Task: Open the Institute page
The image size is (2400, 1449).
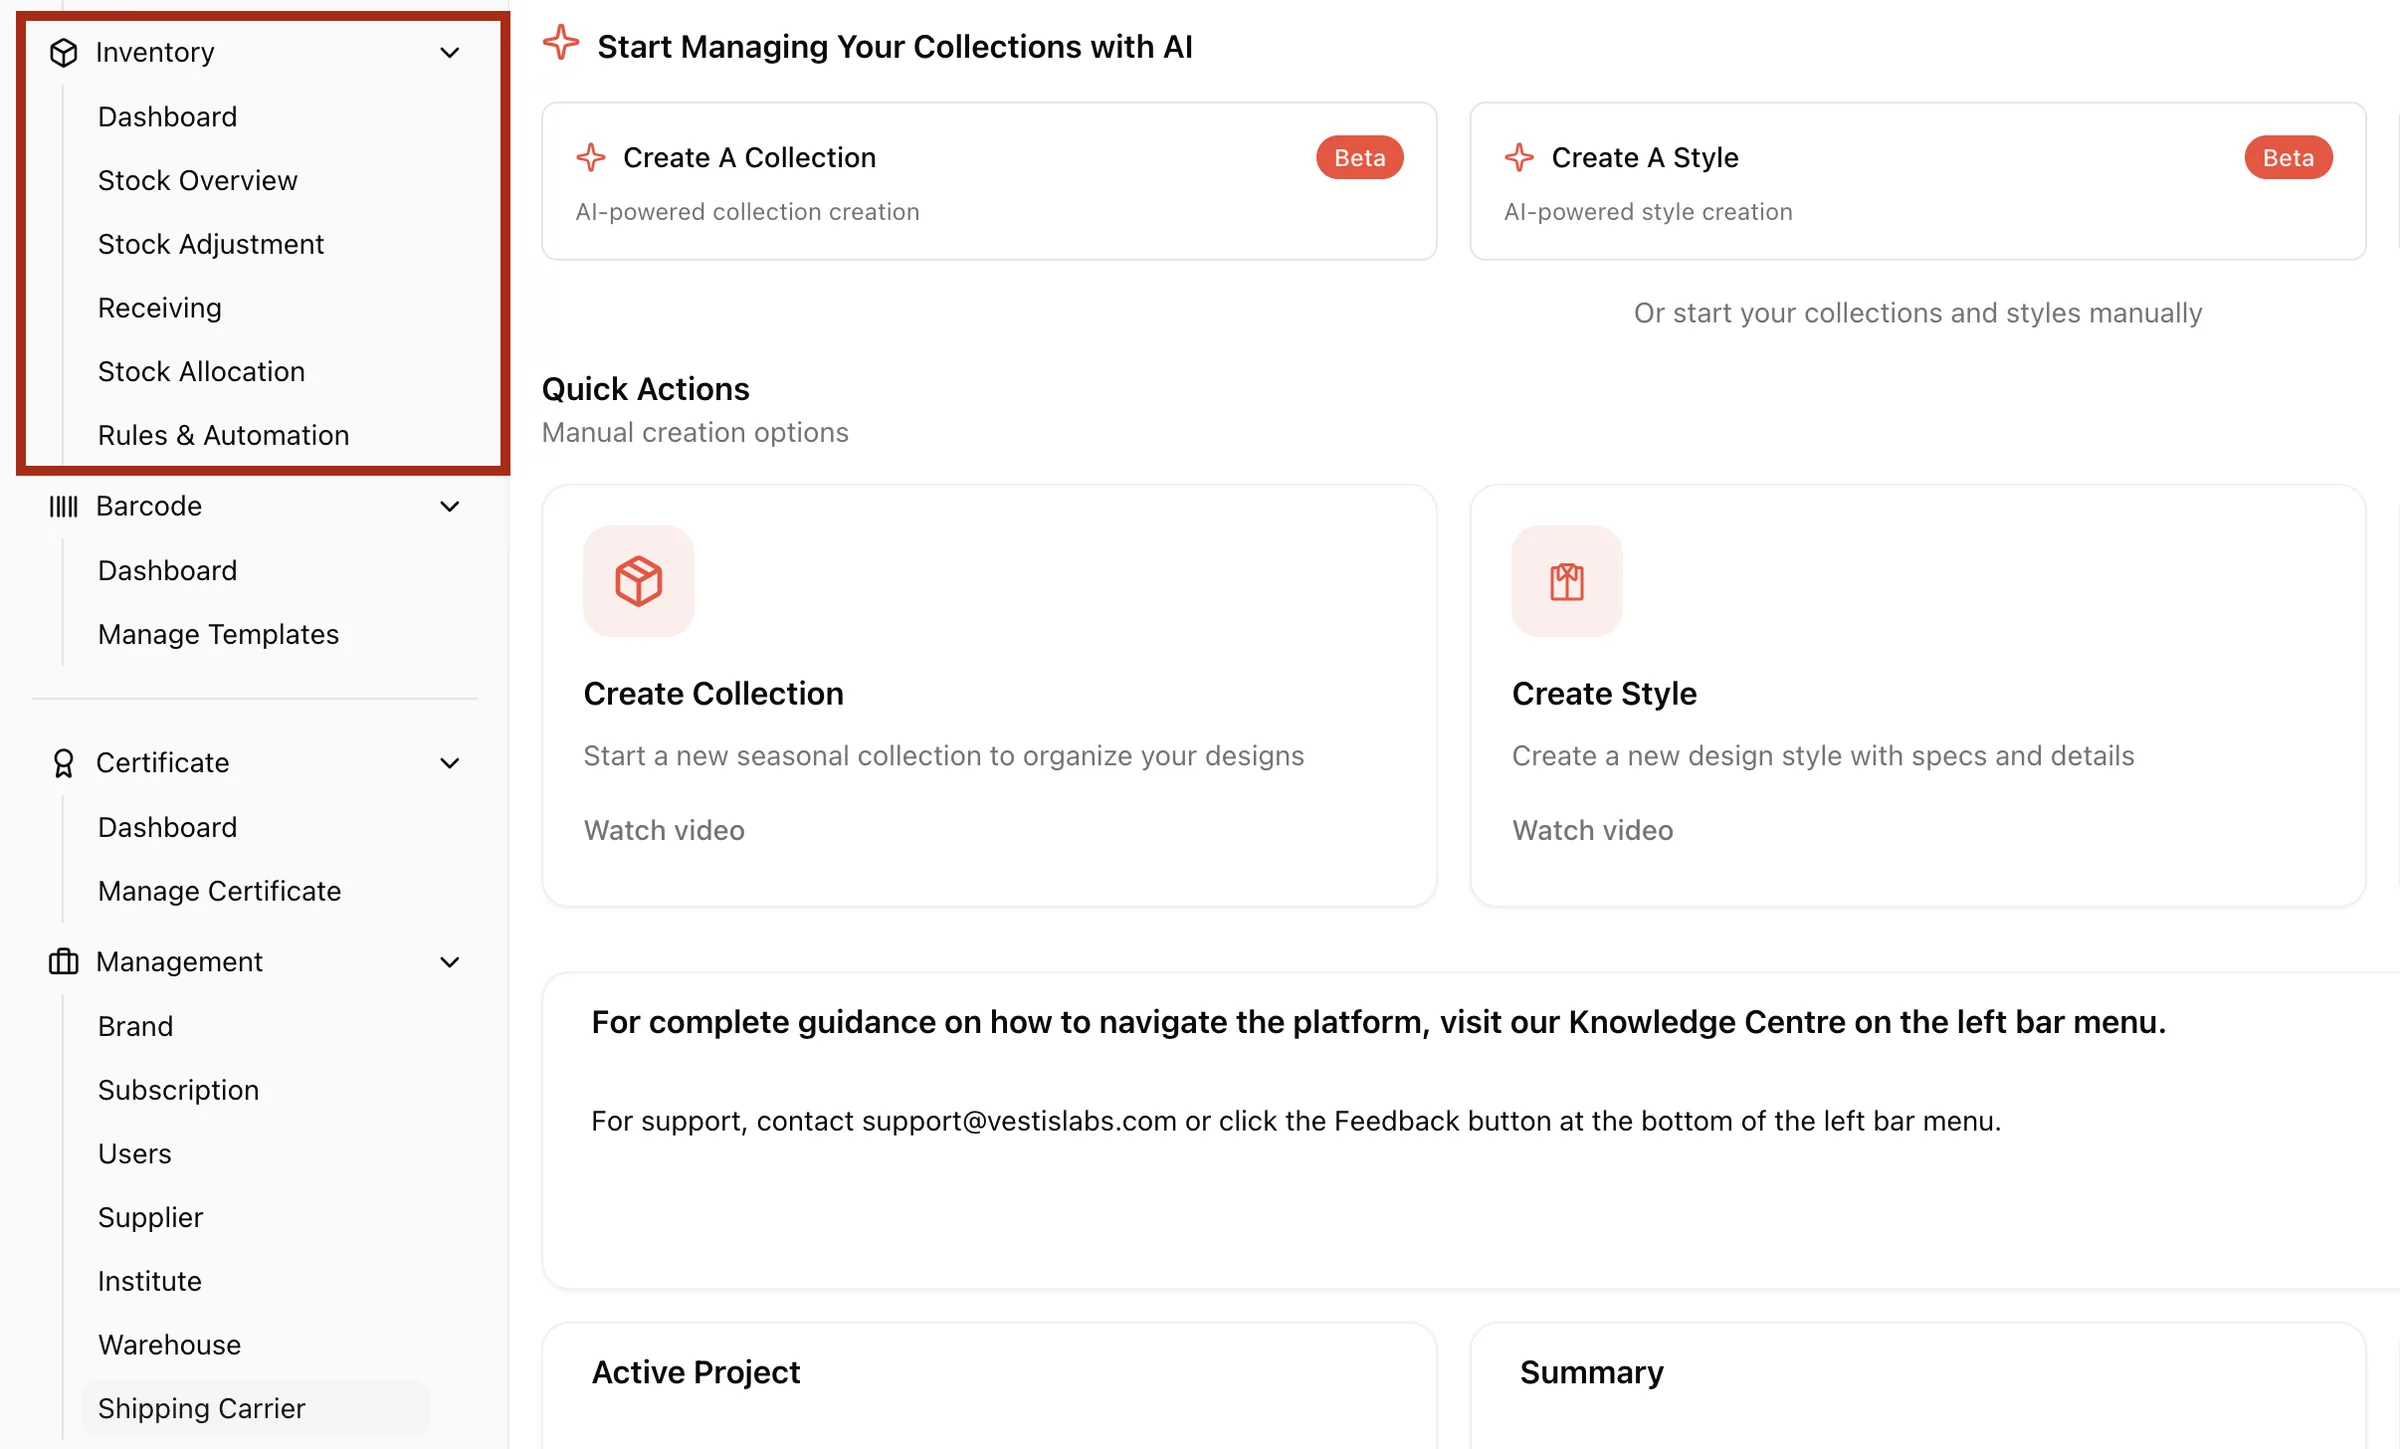Action: click(149, 1281)
